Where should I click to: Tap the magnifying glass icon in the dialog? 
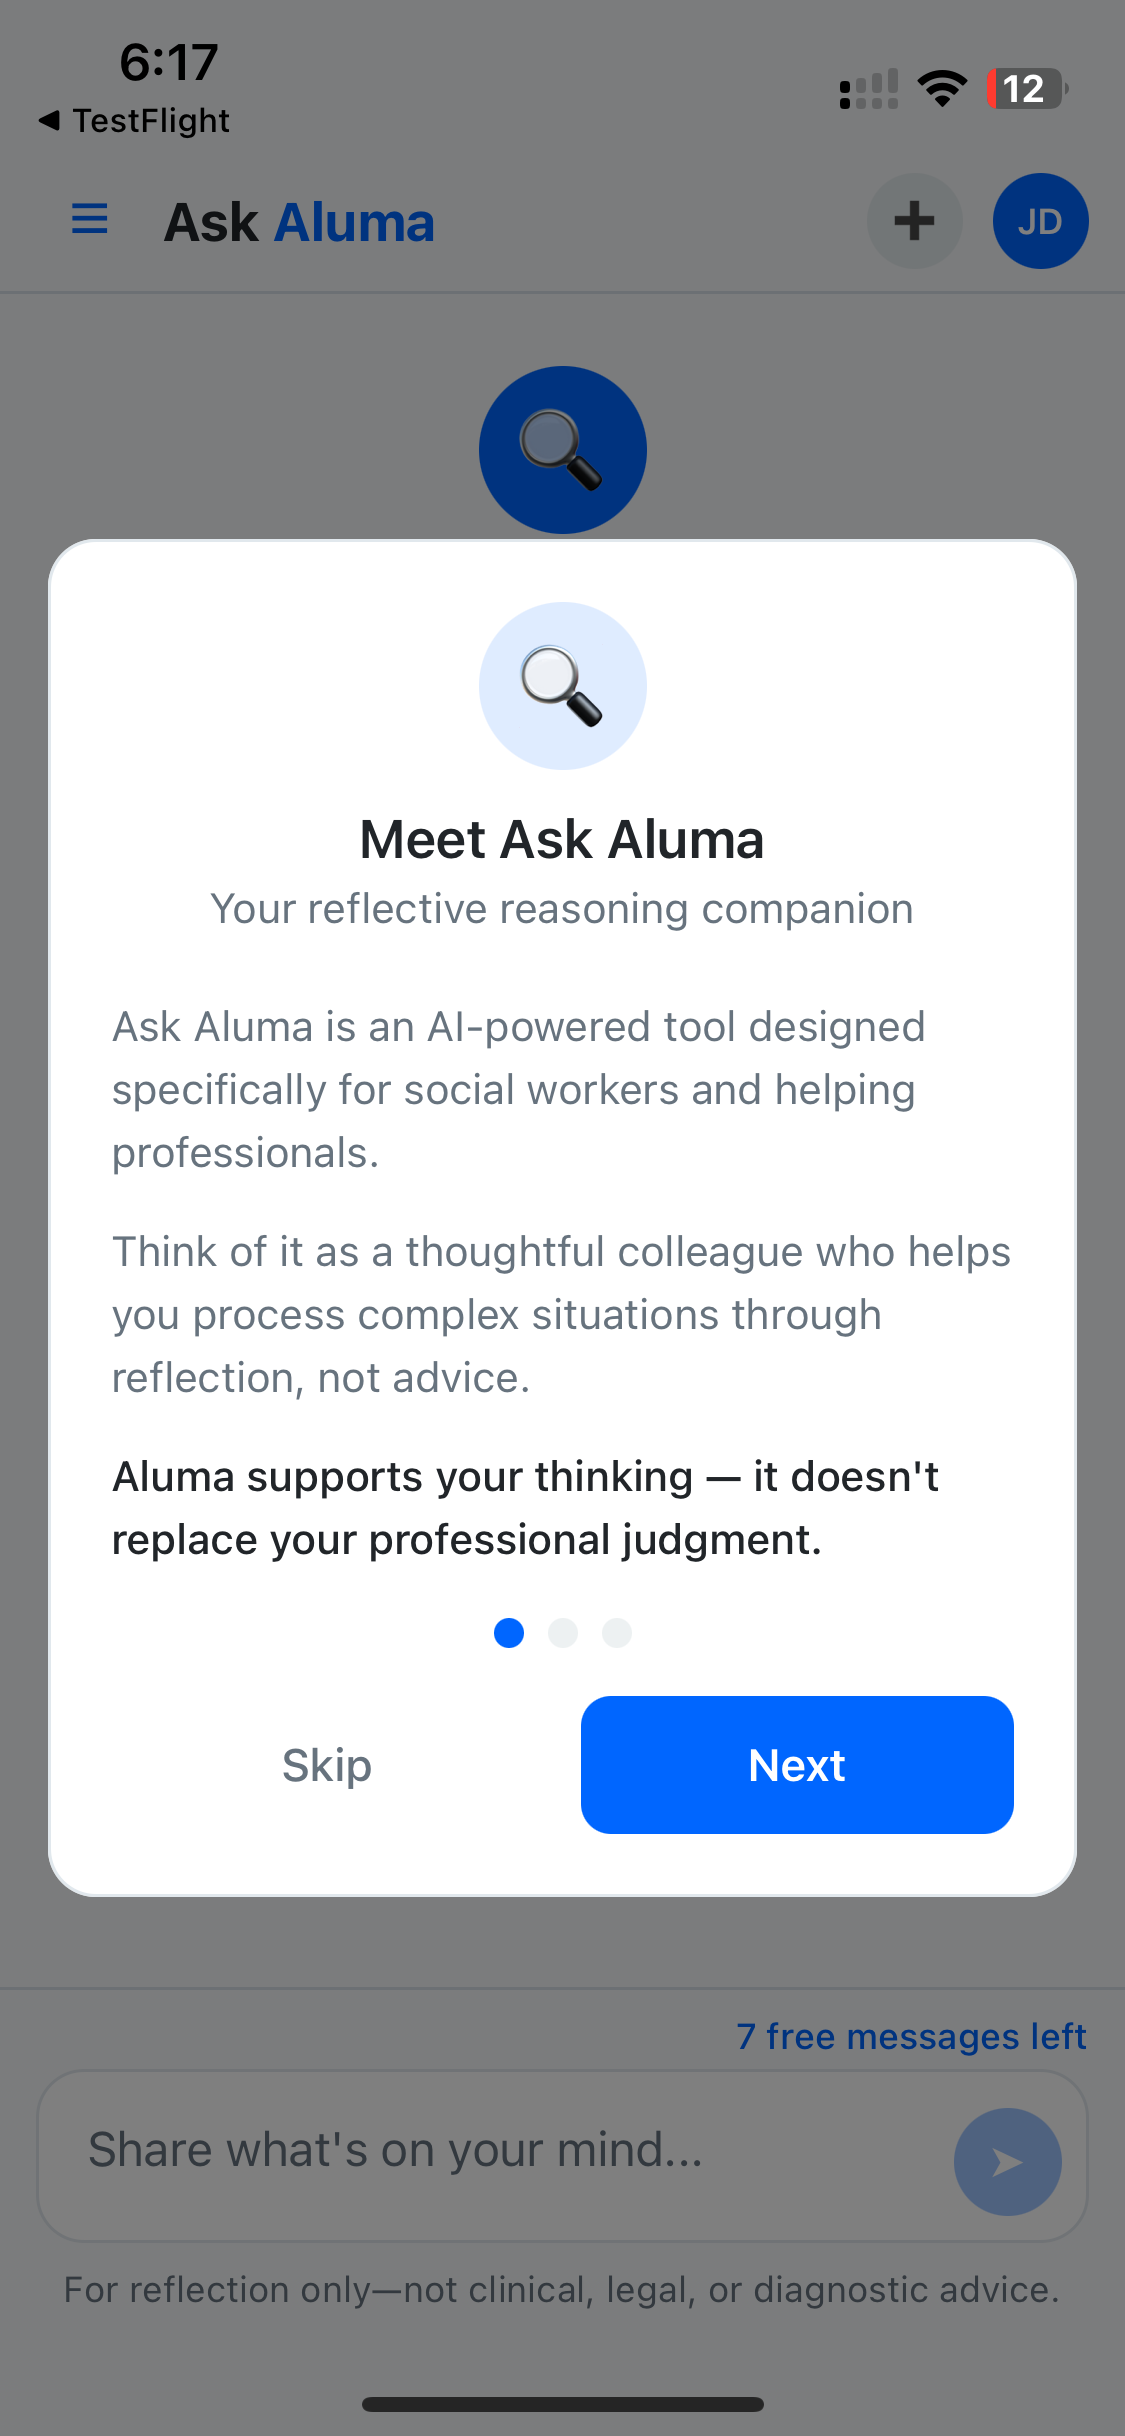pyautogui.click(x=562, y=686)
